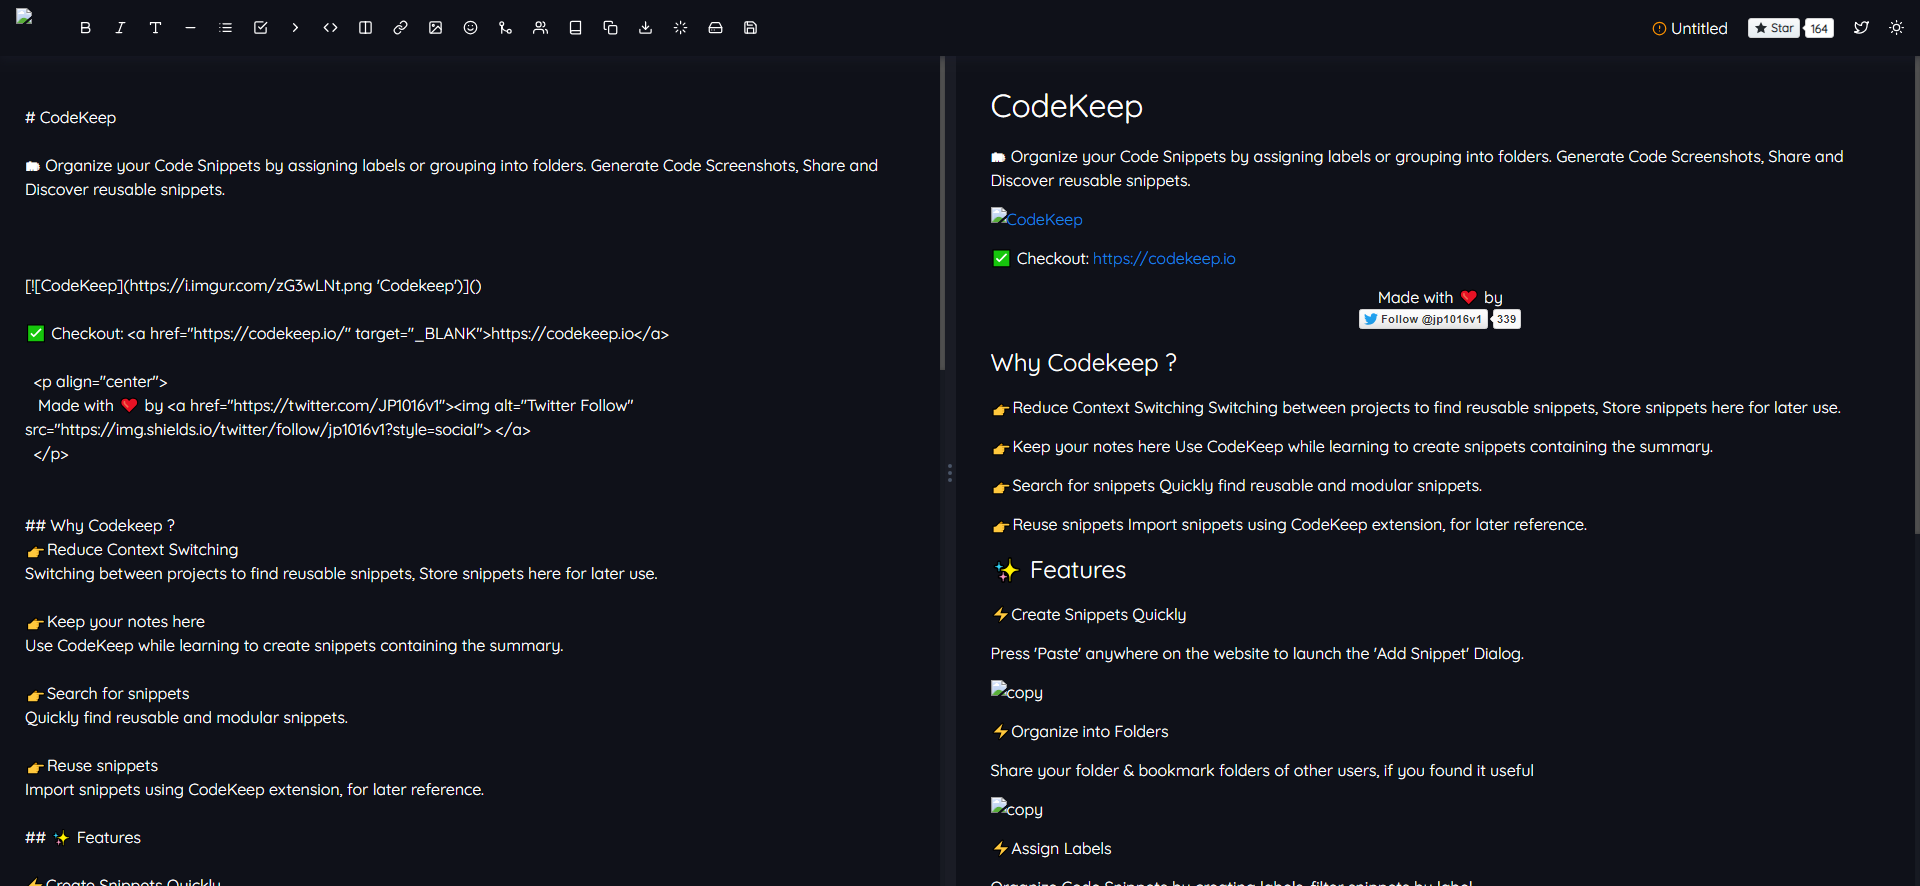Star the project on GitHub
Image resolution: width=1920 pixels, height=886 pixels.
point(1773,28)
